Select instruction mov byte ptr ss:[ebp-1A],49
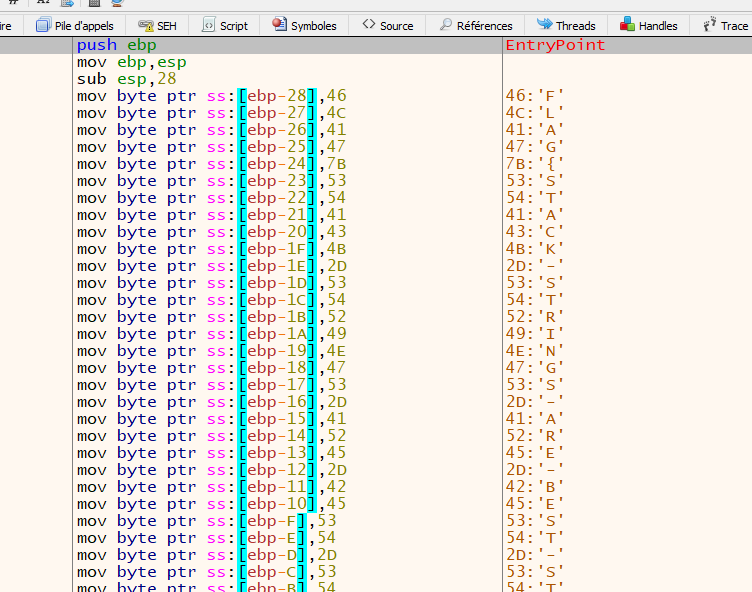The image size is (752, 592). point(212,334)
